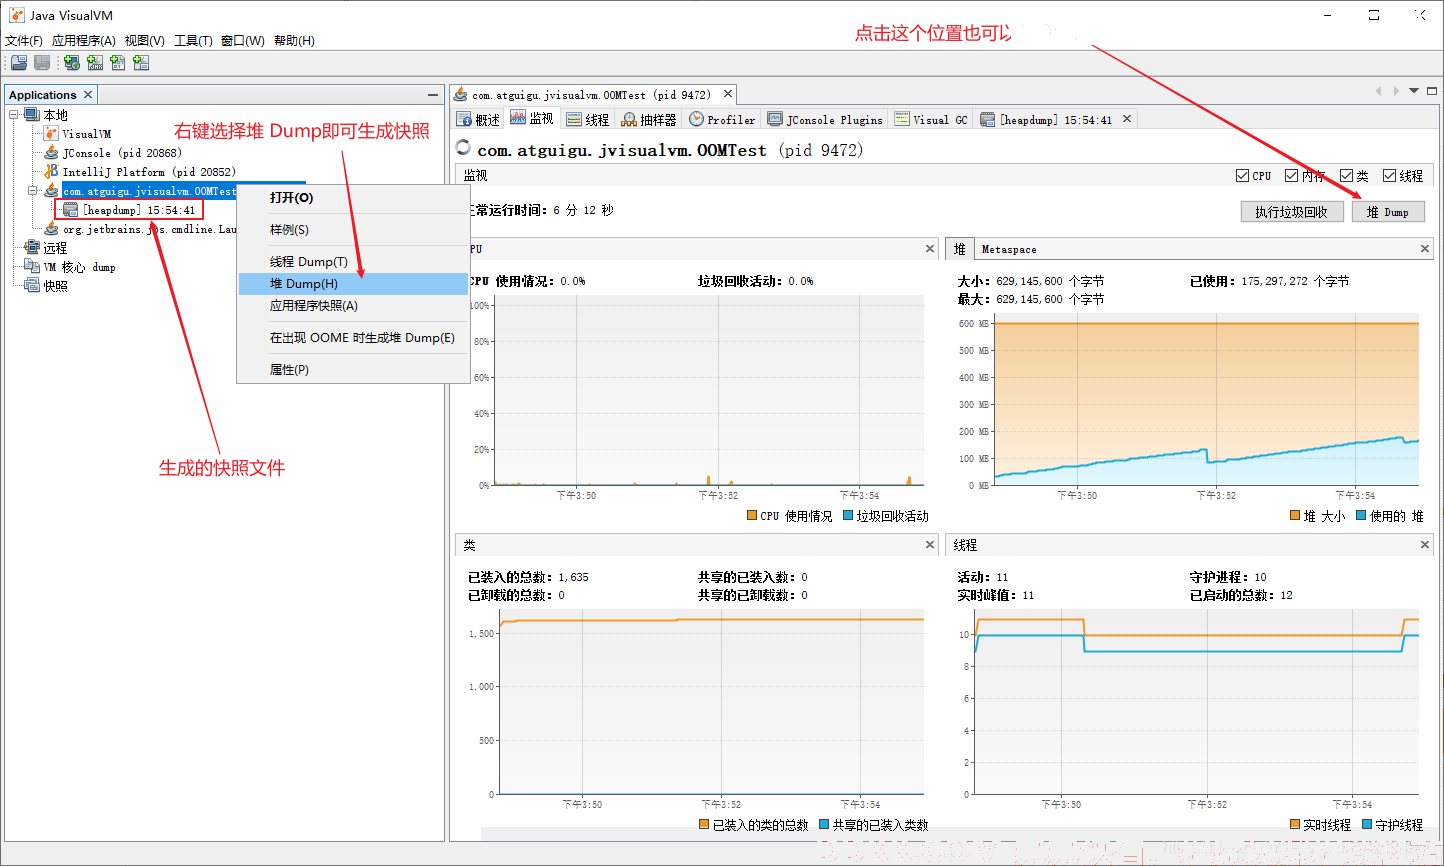Screen dimensions: 1444x866
Task: Click the VisualVM application icon in tree
Action: (51, 133)
